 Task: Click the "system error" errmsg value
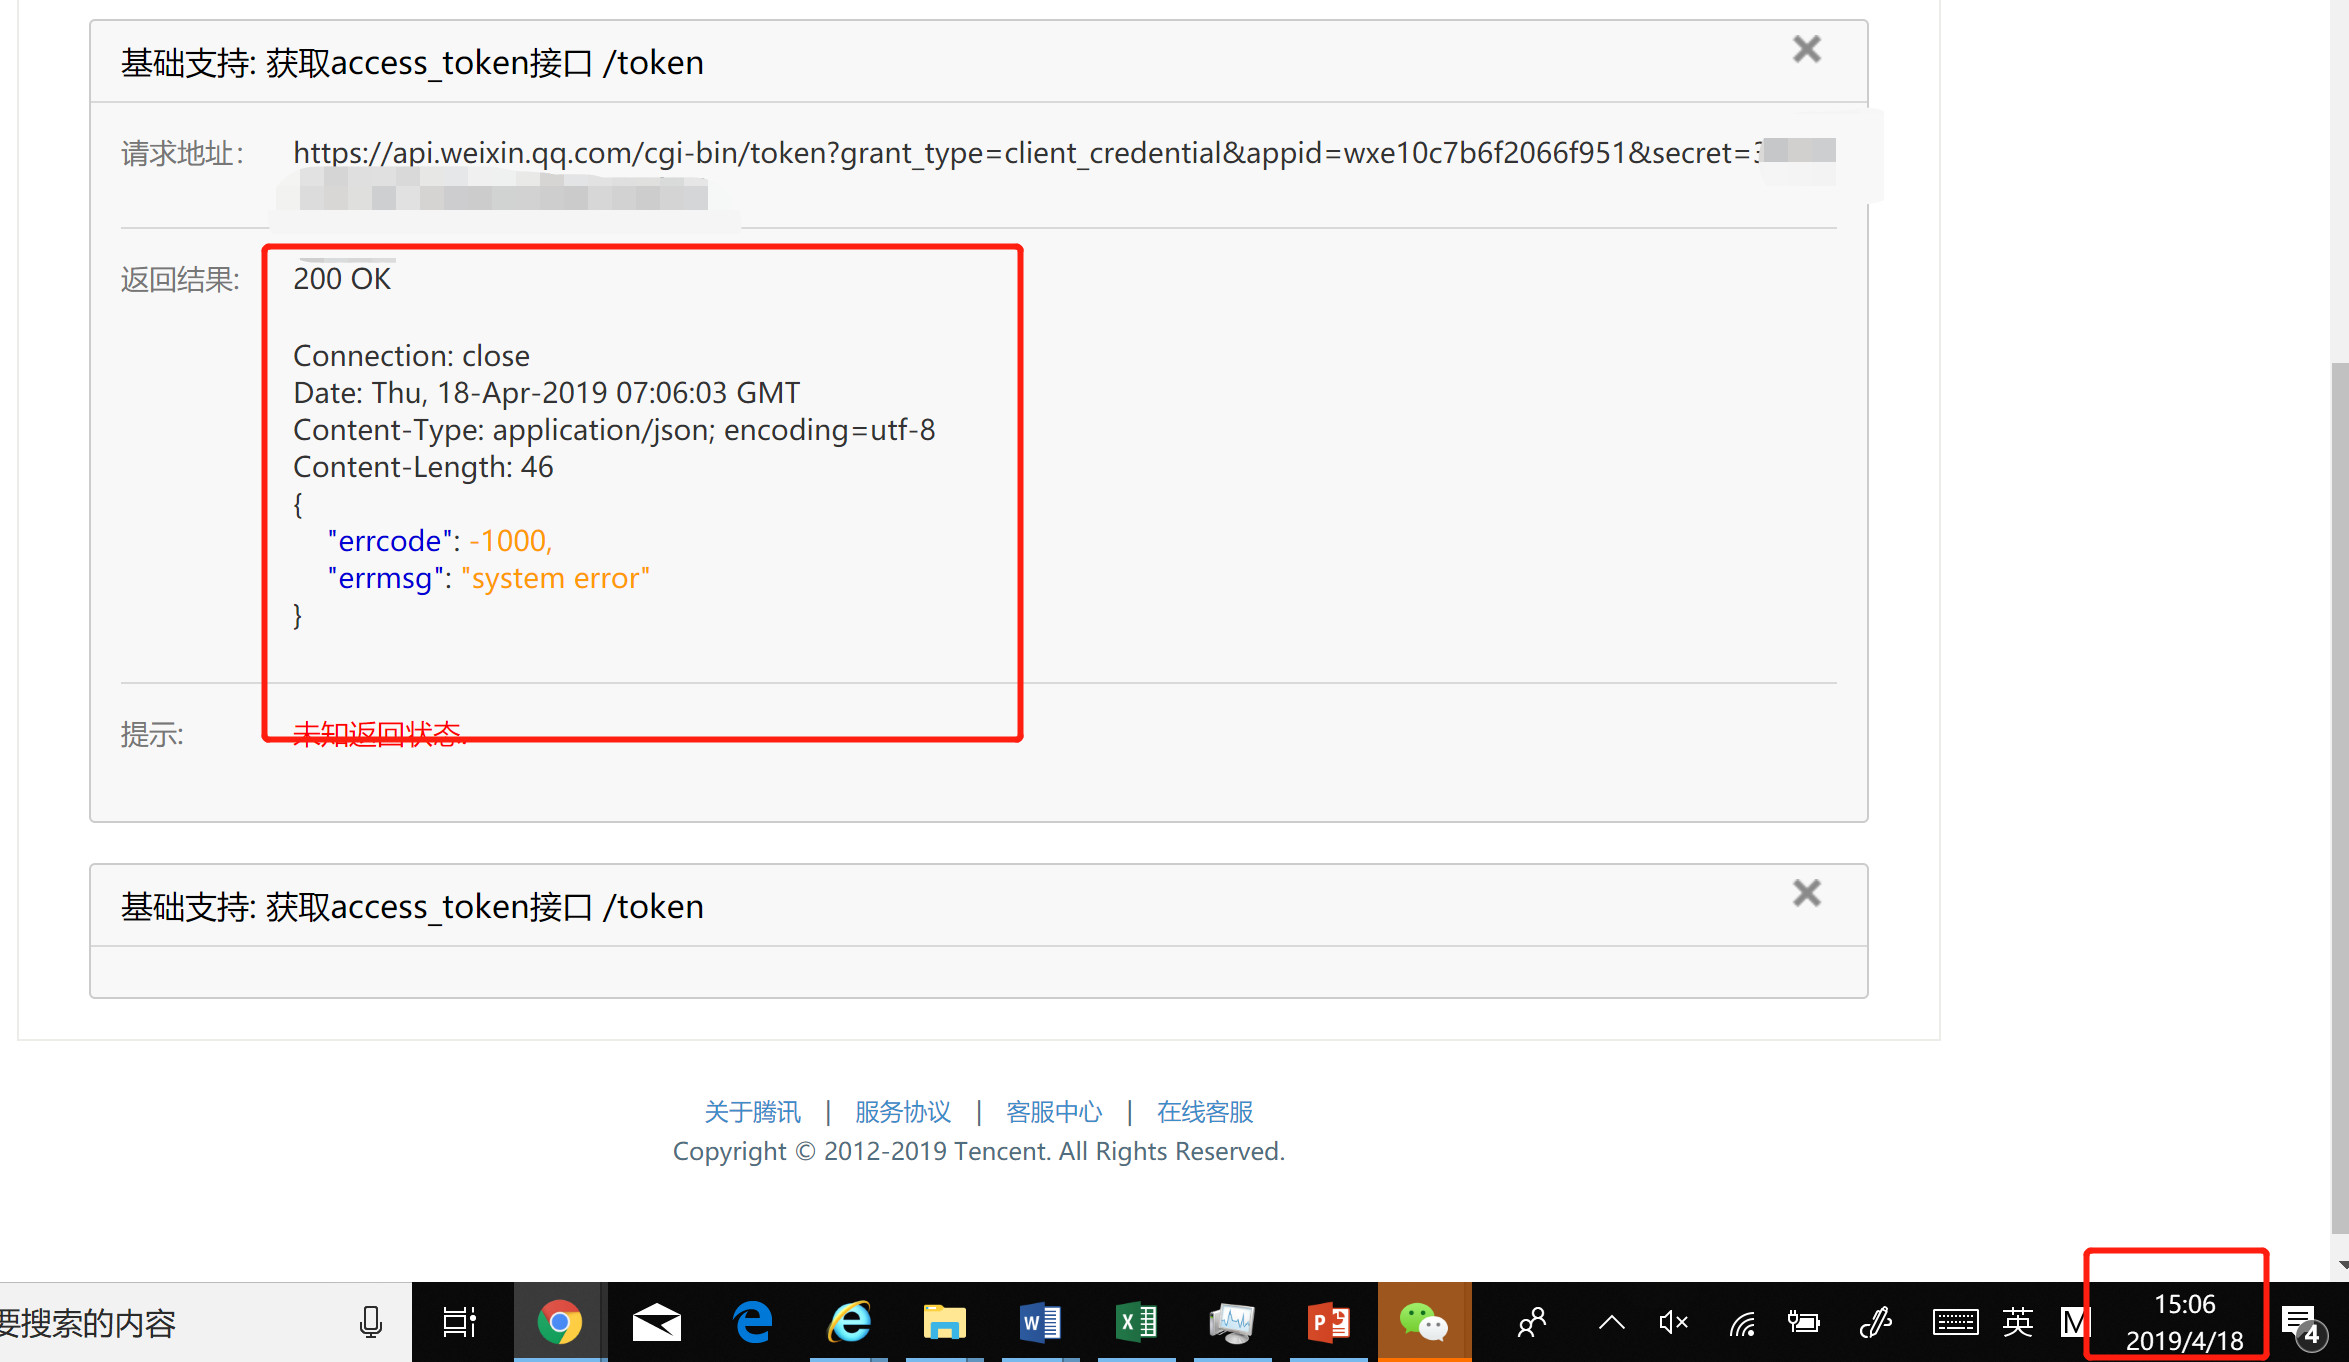(x=555, y=579)
